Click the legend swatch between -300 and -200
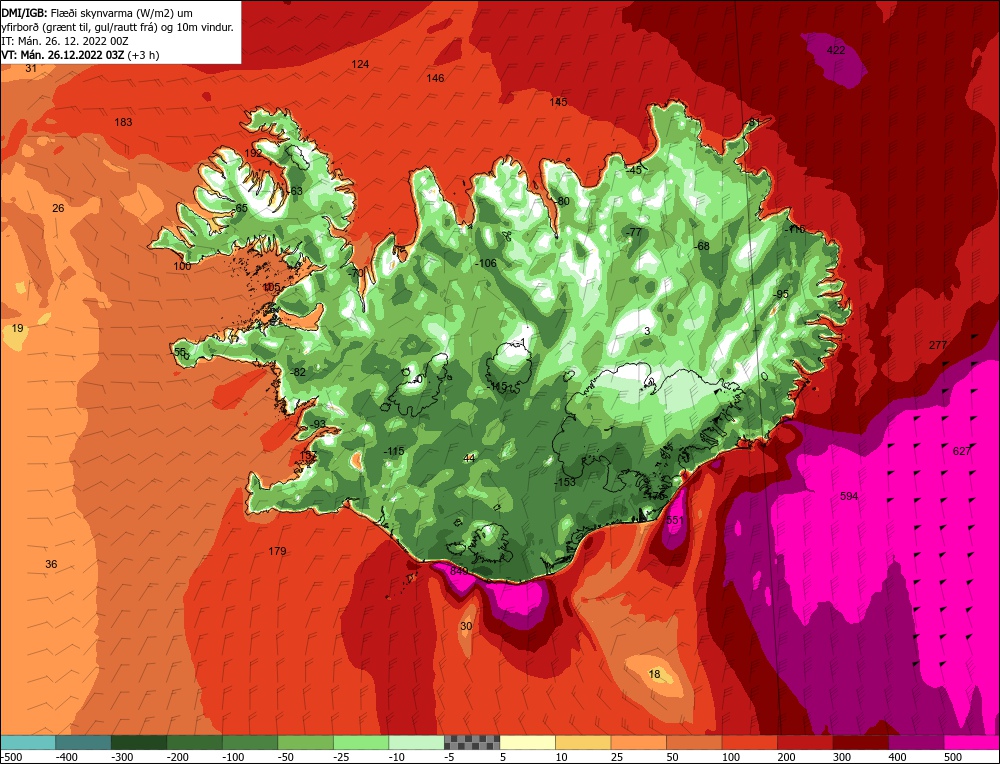 pyautogui.click(x=139, y=742)
